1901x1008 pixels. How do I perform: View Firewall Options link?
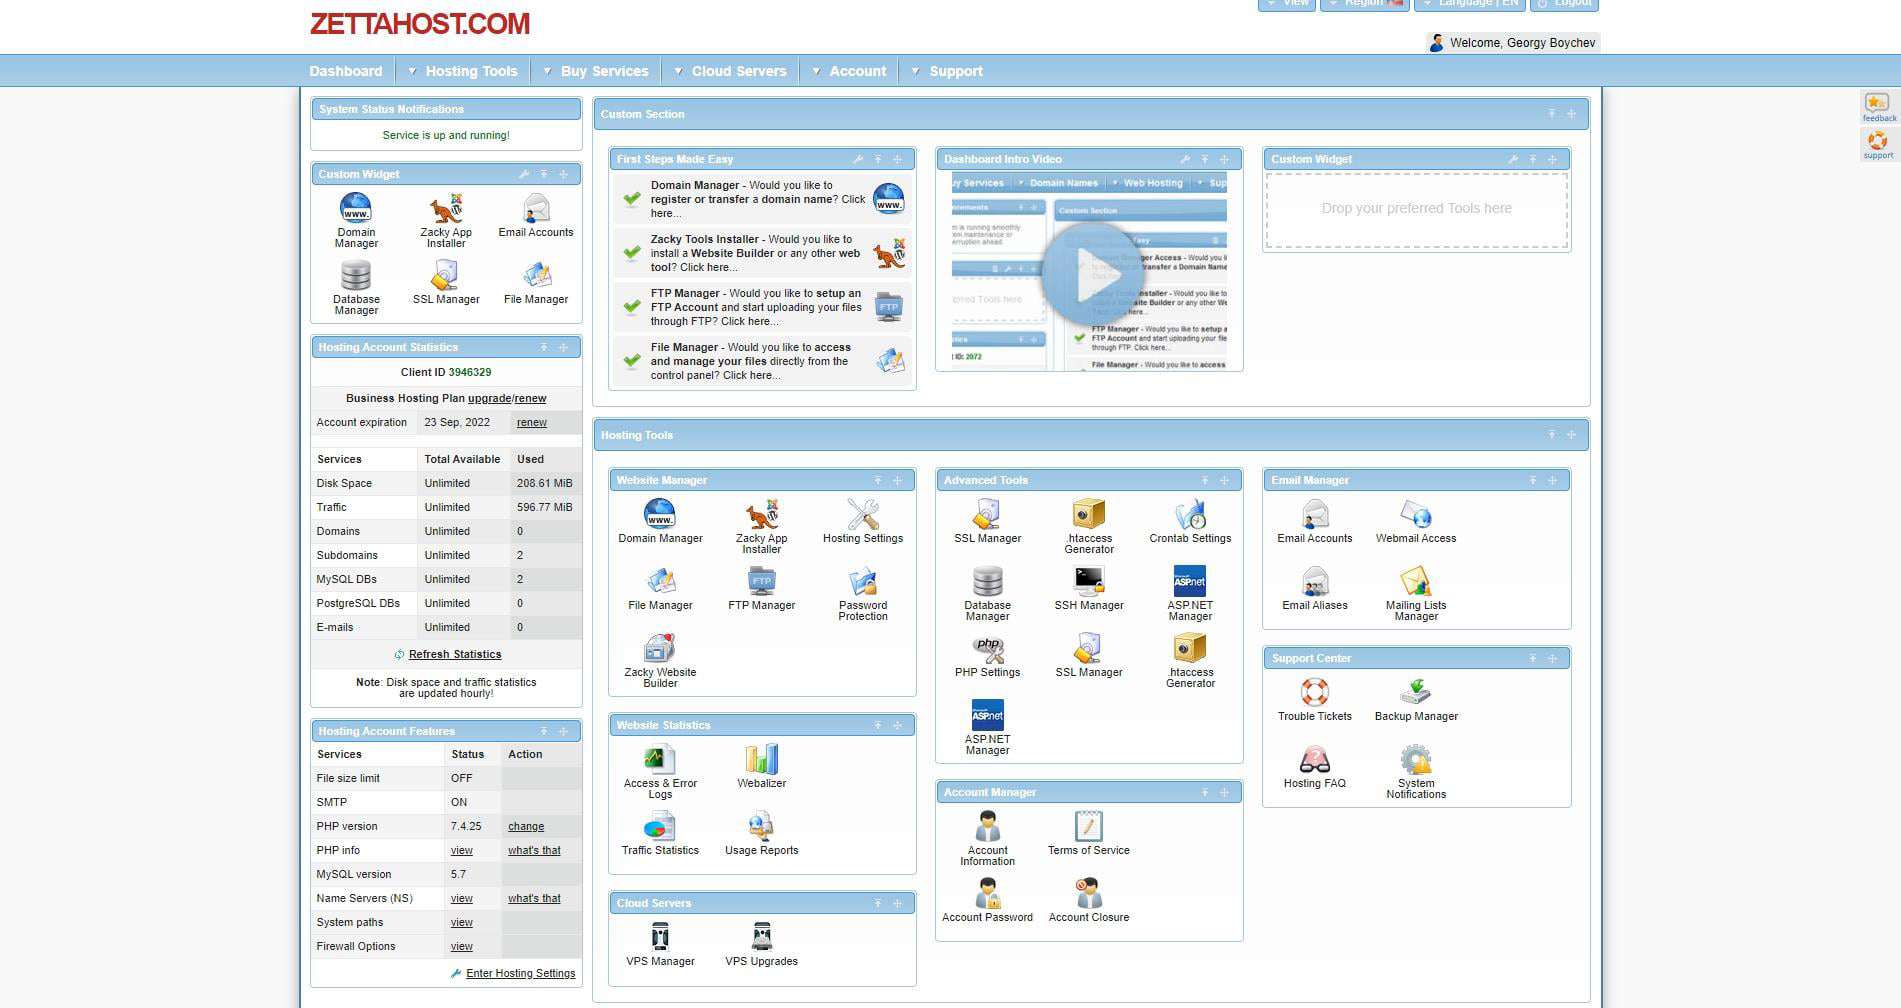462,946
